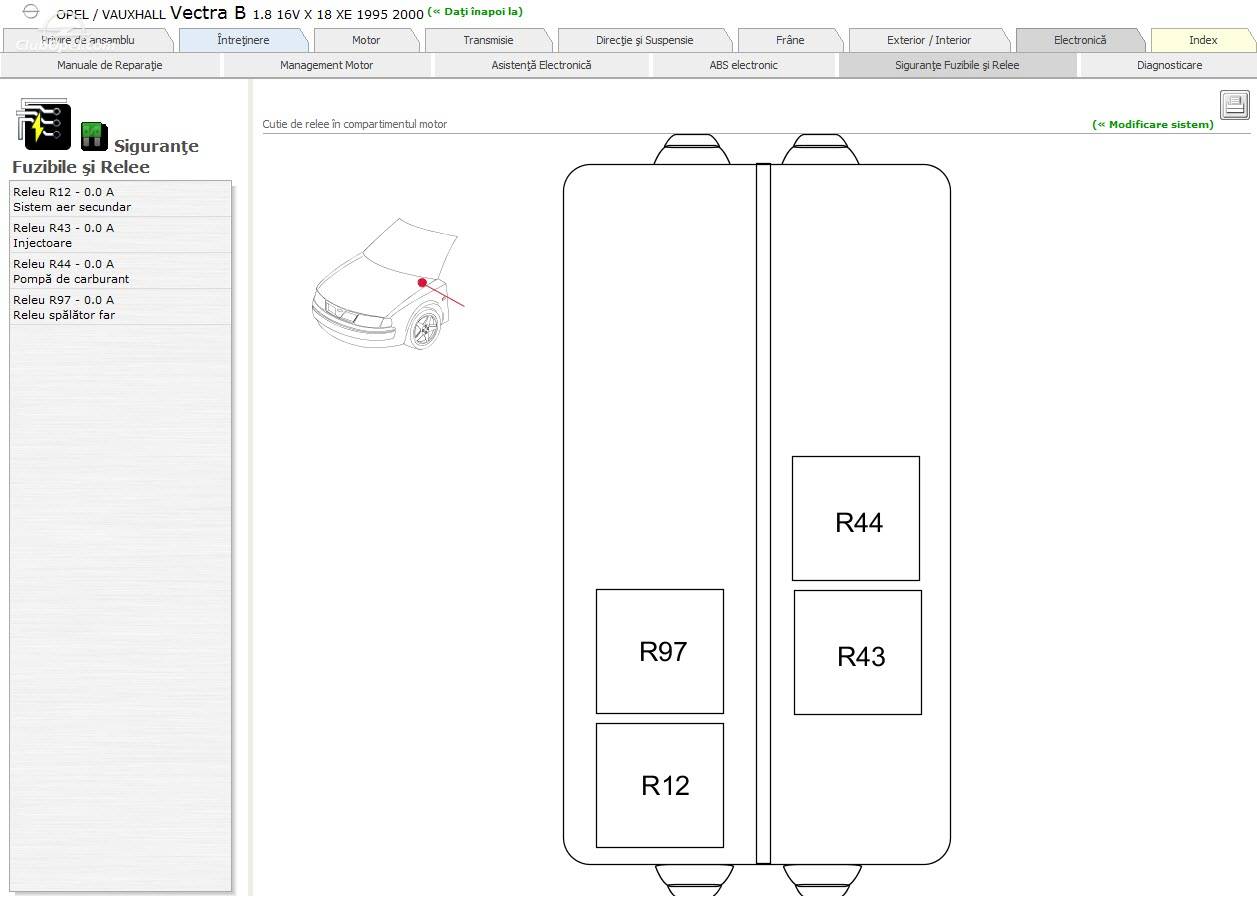
Task: Click the fuses and relays wiring icon
Action: click(x=43, y=125)
